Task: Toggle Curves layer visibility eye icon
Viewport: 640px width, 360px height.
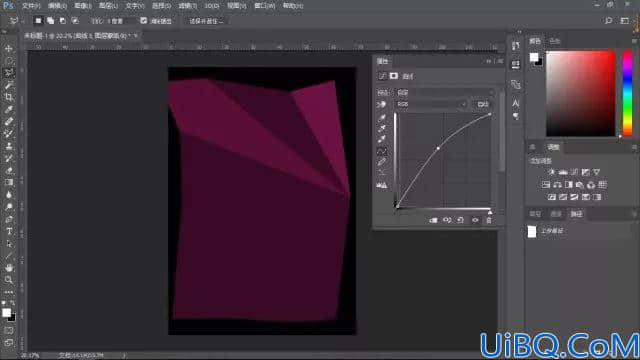Action: point(475,220)
